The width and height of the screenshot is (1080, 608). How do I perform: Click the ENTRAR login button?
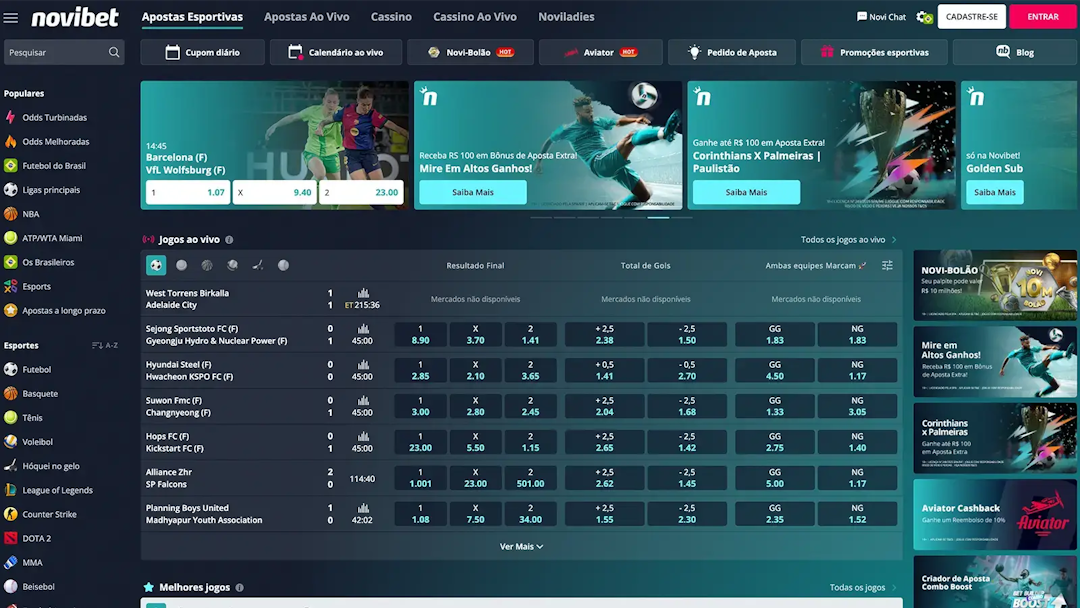[x=1043, y=17]
